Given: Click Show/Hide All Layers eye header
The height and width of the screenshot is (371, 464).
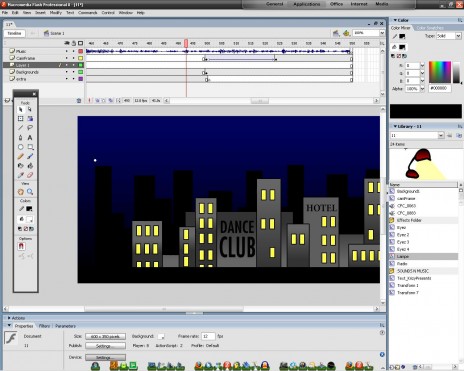Looking at the screenshot, I should pos(67,43).
